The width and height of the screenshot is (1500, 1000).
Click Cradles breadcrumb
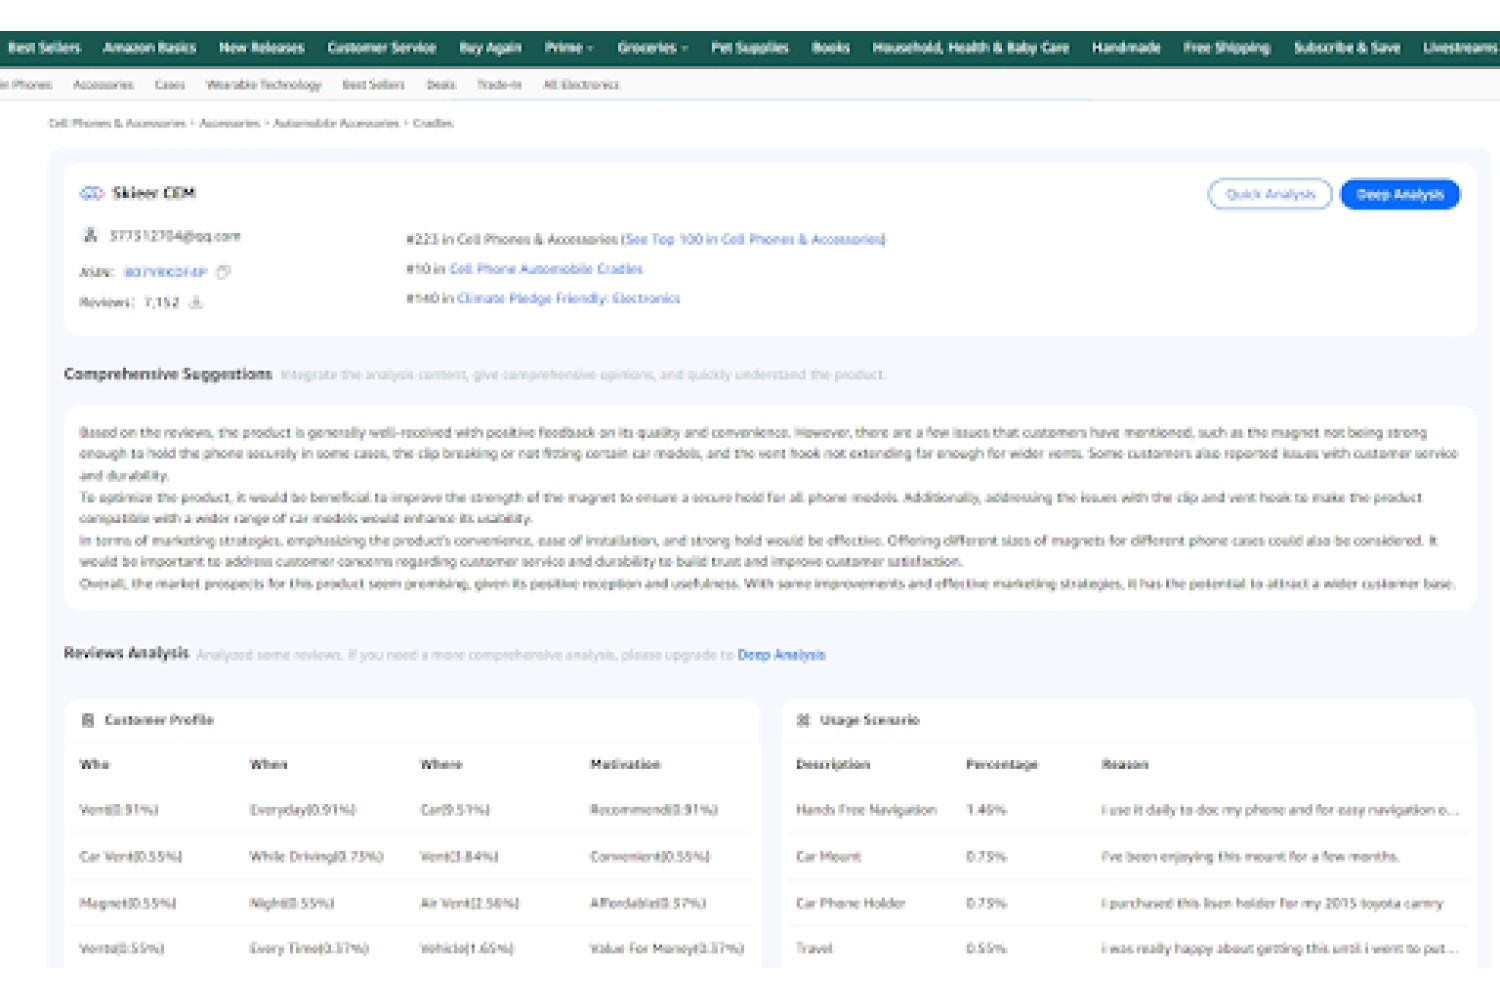click(433, 123)
